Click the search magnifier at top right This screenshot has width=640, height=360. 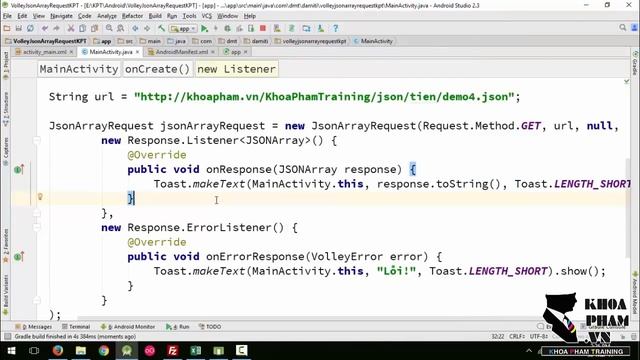pyautogui.click(x=622, y=28)
